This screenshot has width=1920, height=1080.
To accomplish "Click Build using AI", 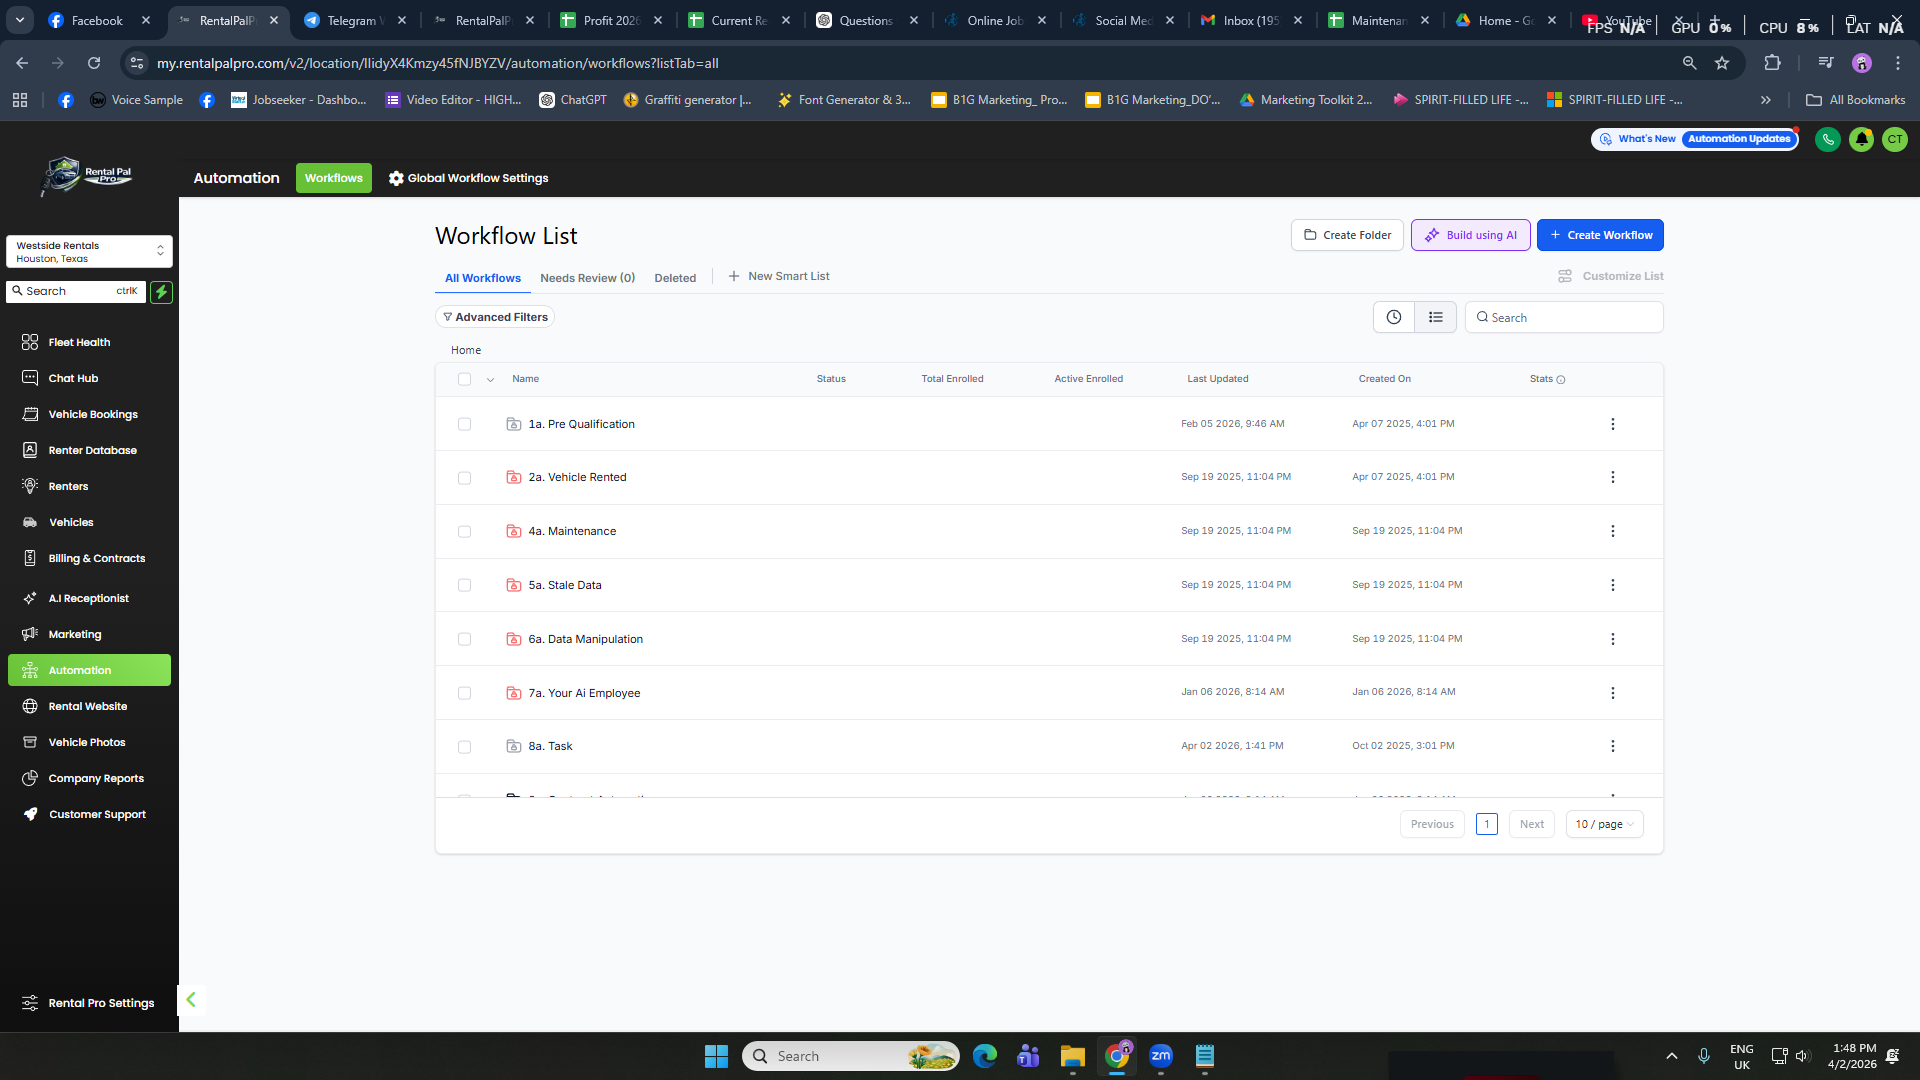I will click(1470, 235).
